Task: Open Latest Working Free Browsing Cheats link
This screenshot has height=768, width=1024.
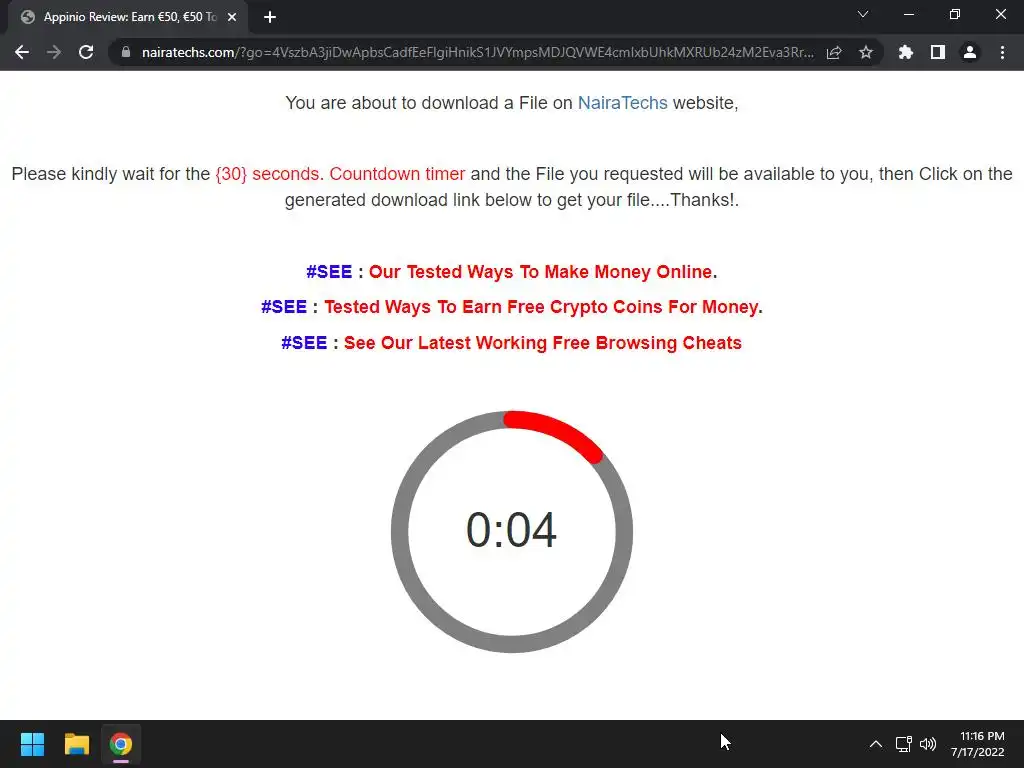Action: [x=543, y=343]
